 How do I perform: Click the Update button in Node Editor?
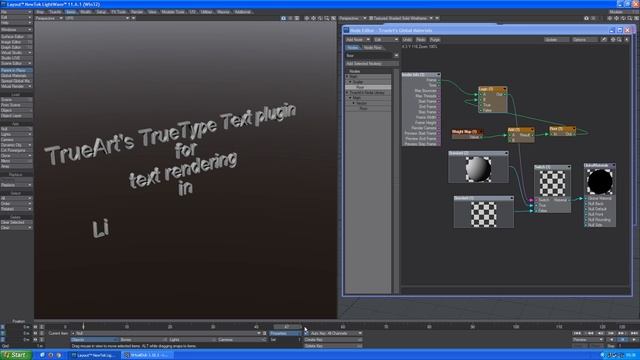point(557,40)
